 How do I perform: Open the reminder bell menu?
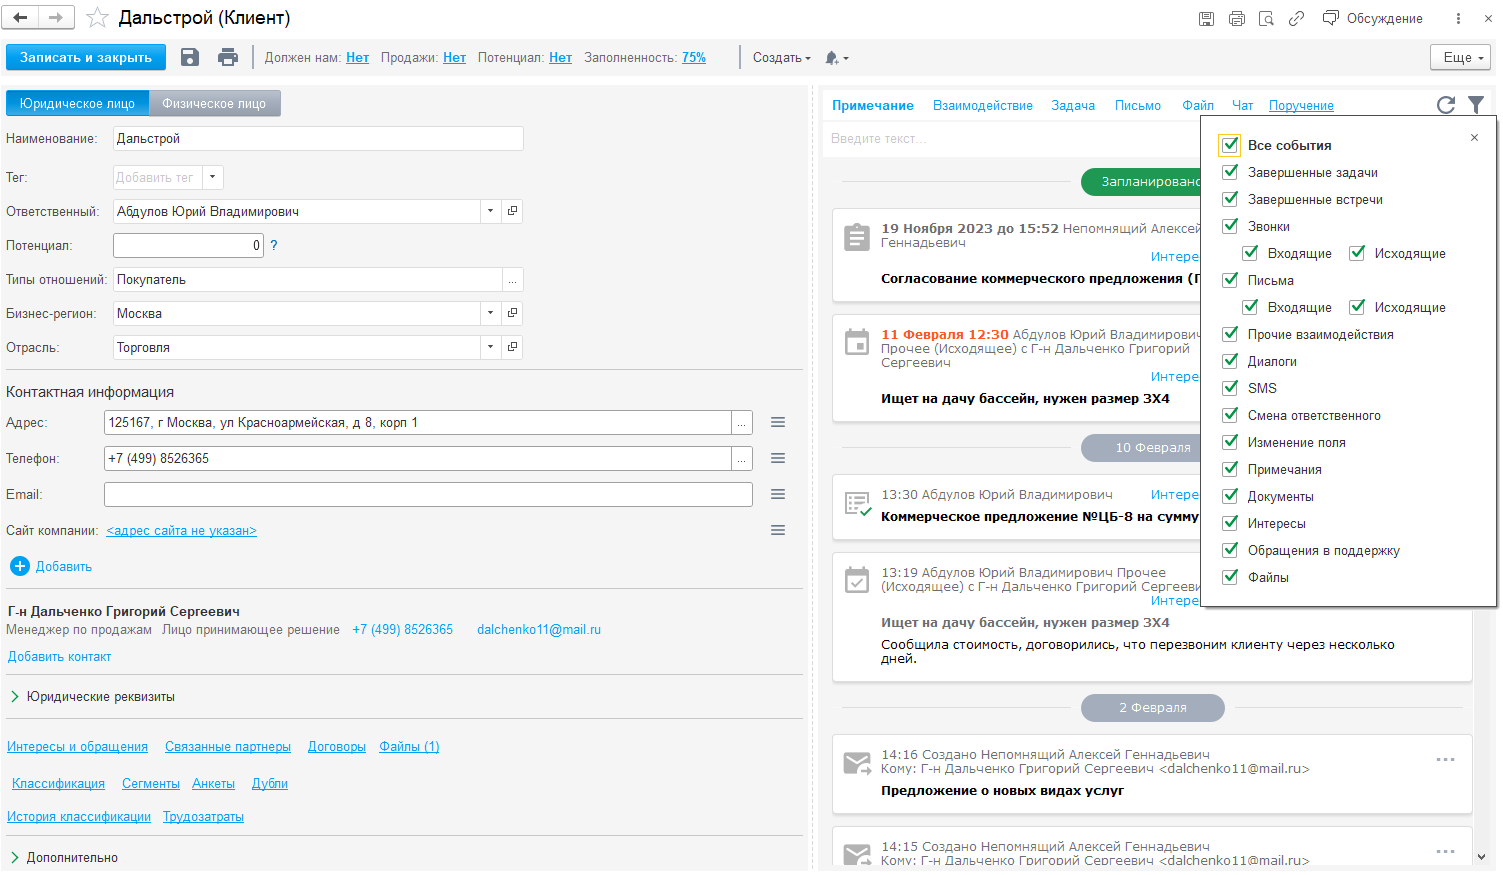point(836,58)
